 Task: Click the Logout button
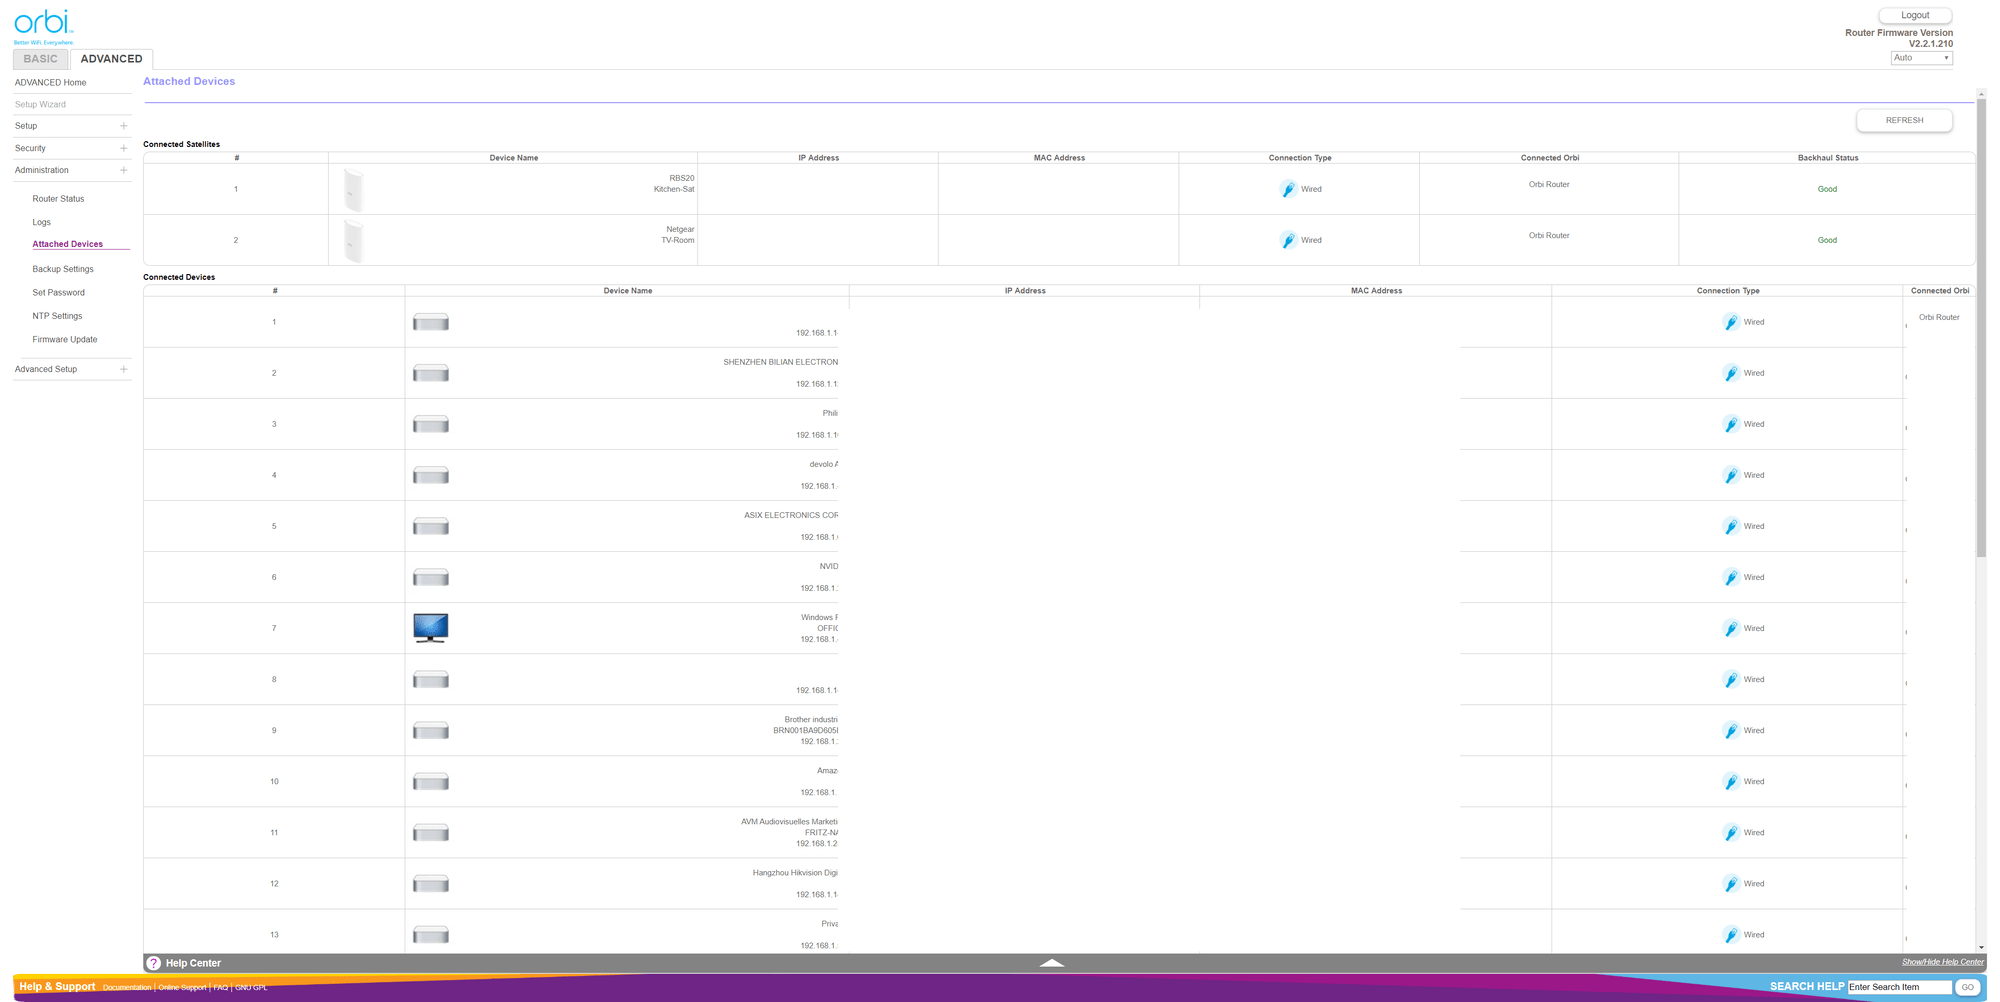(1915, 15)
